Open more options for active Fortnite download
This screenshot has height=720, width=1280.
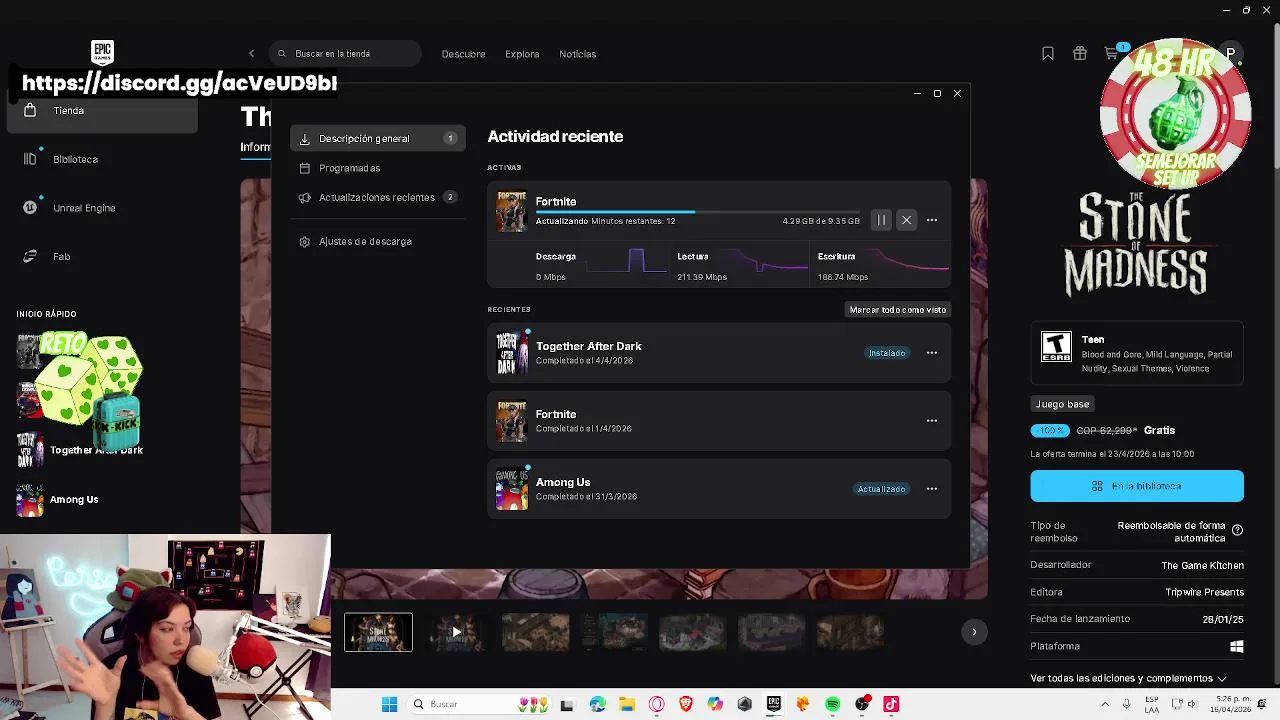pos(932,220)
